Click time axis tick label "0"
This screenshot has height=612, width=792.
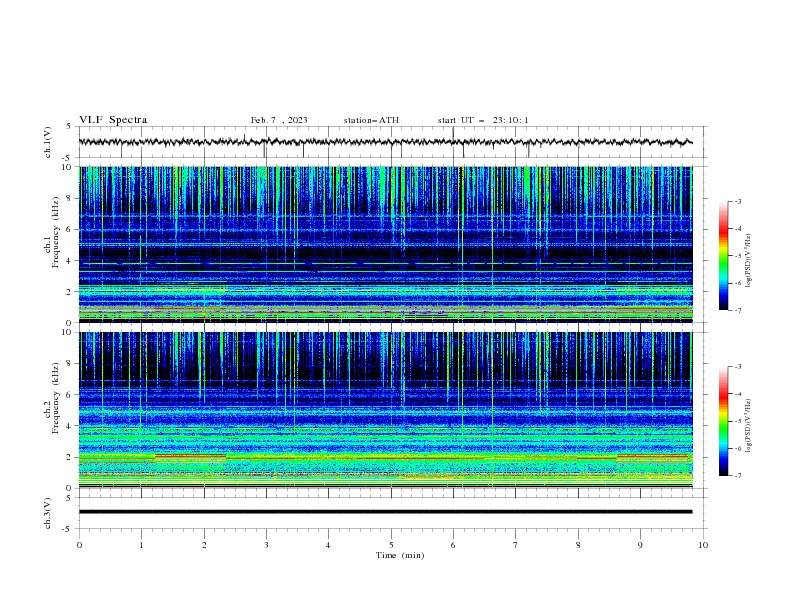tap(79, 545)
